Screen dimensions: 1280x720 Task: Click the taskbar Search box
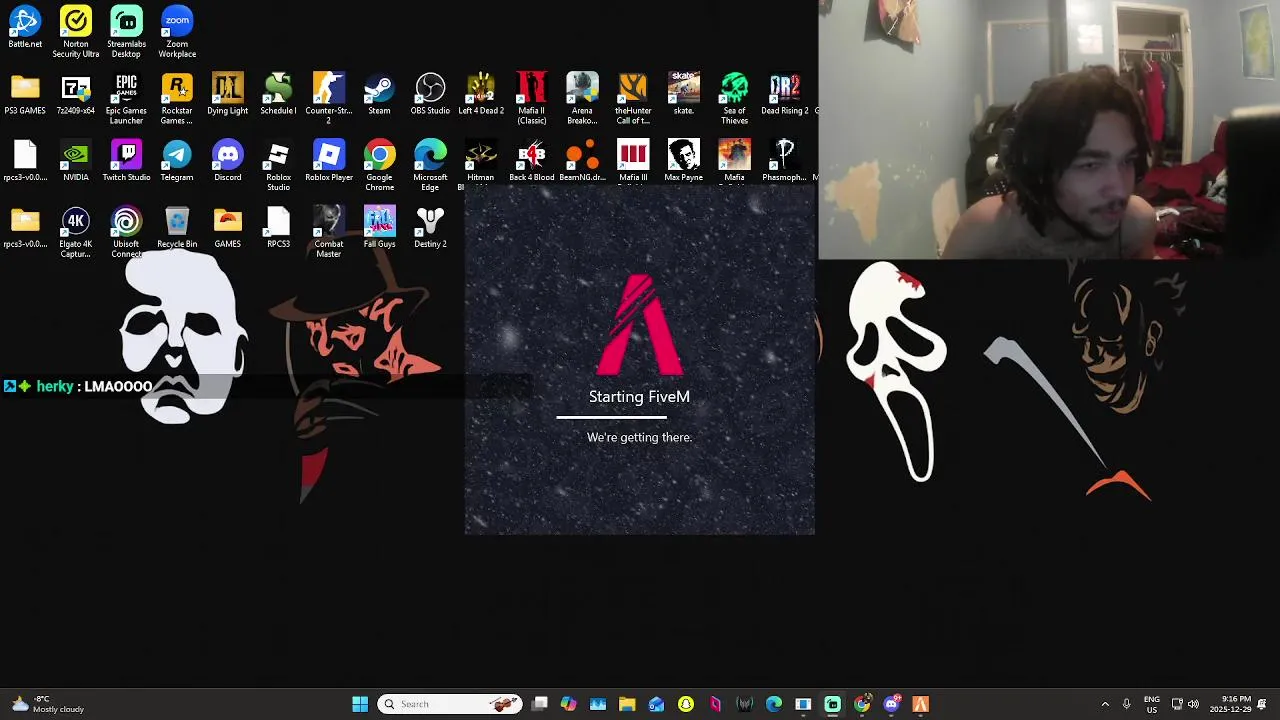point(450,704)
